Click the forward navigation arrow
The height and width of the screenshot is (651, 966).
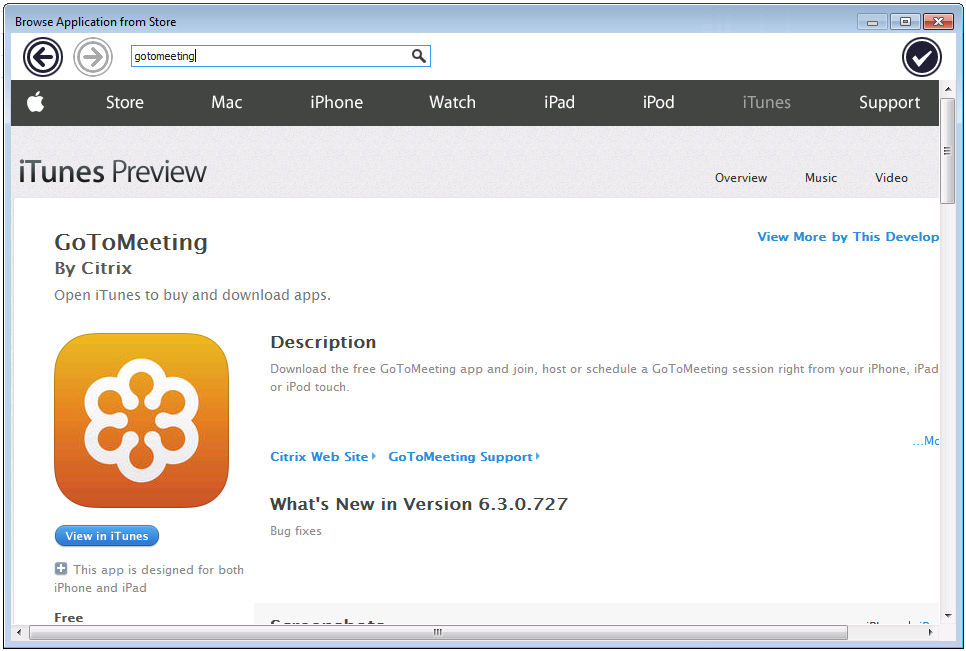click(x=93, y=56)
